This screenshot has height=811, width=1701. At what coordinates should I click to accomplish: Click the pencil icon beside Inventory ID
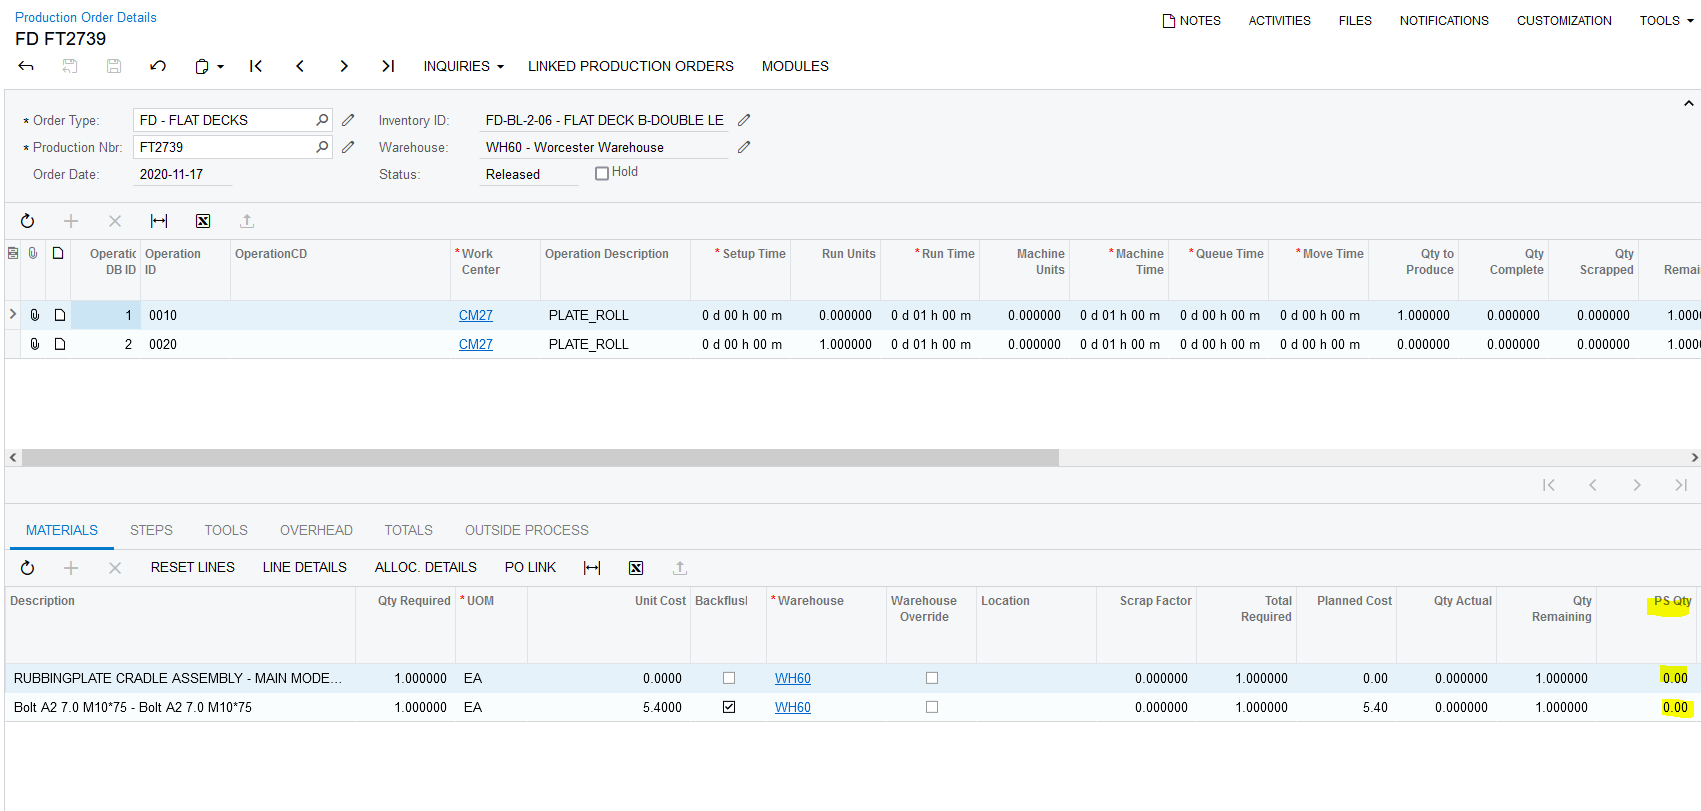744,120
